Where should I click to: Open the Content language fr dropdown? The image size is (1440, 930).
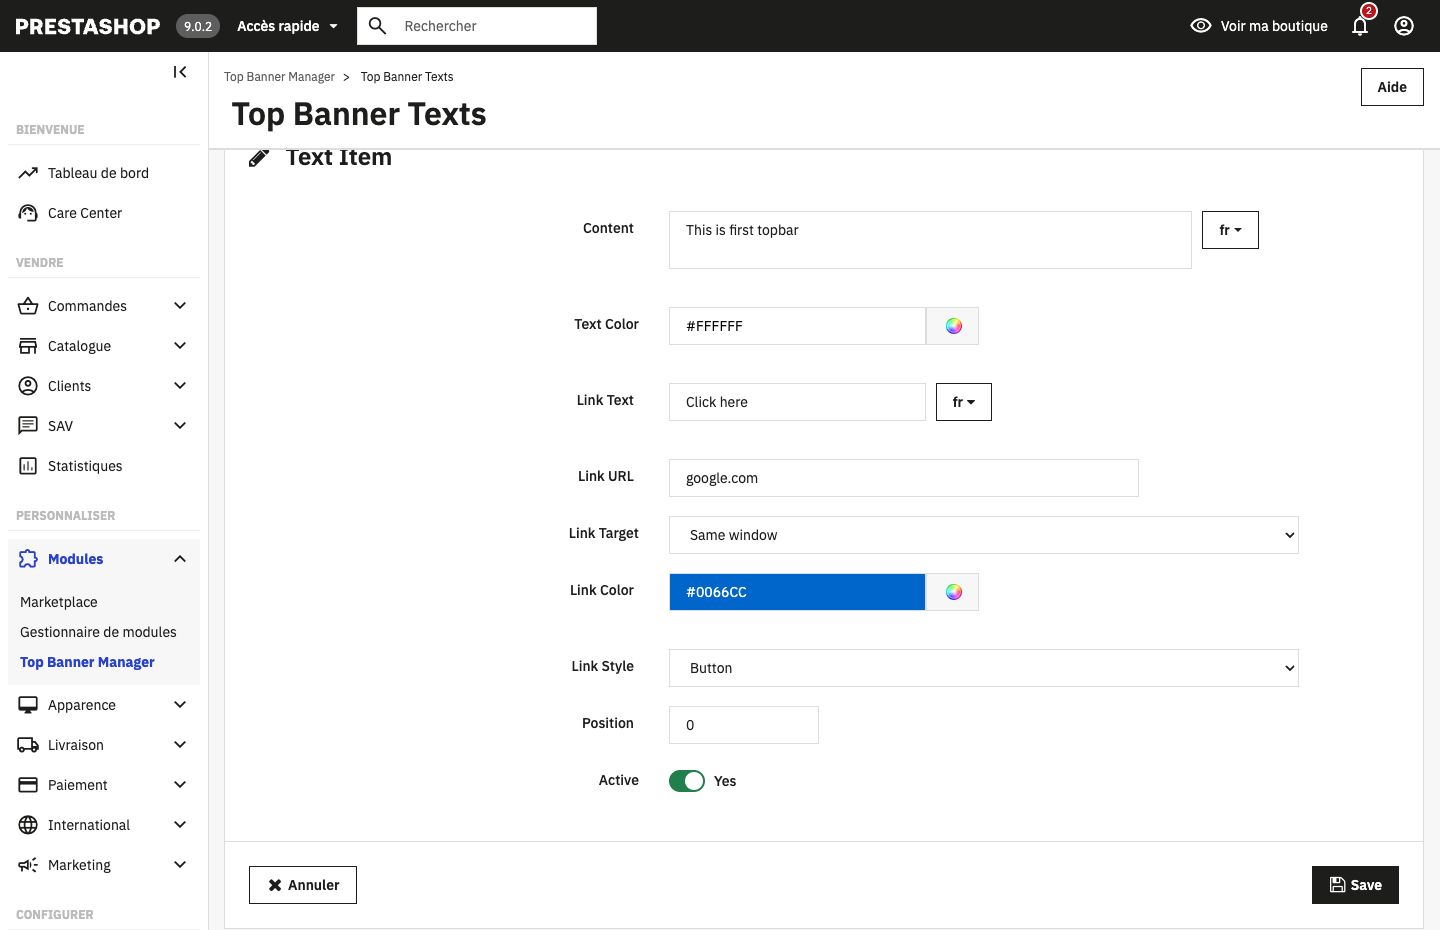point(1230,230)
